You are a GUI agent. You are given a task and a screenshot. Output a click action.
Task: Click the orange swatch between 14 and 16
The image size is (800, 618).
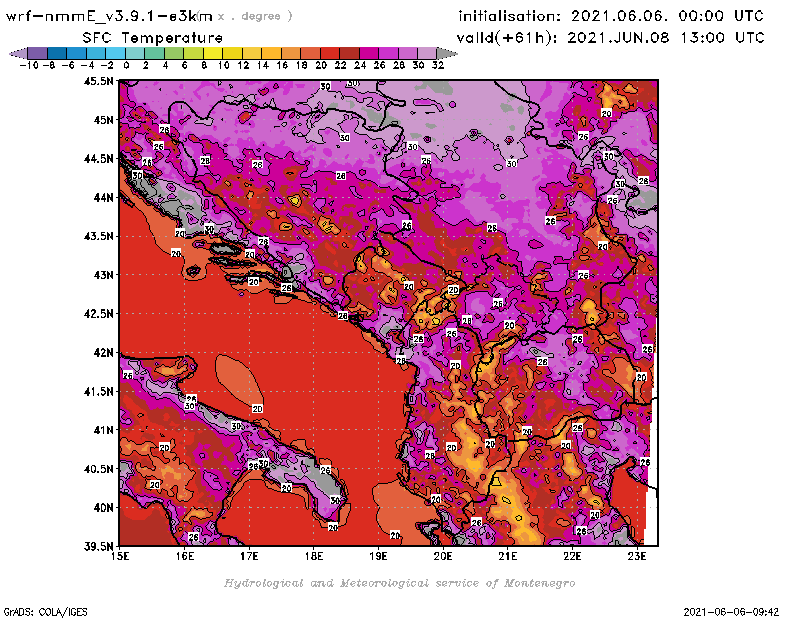[x=272, y=52]
